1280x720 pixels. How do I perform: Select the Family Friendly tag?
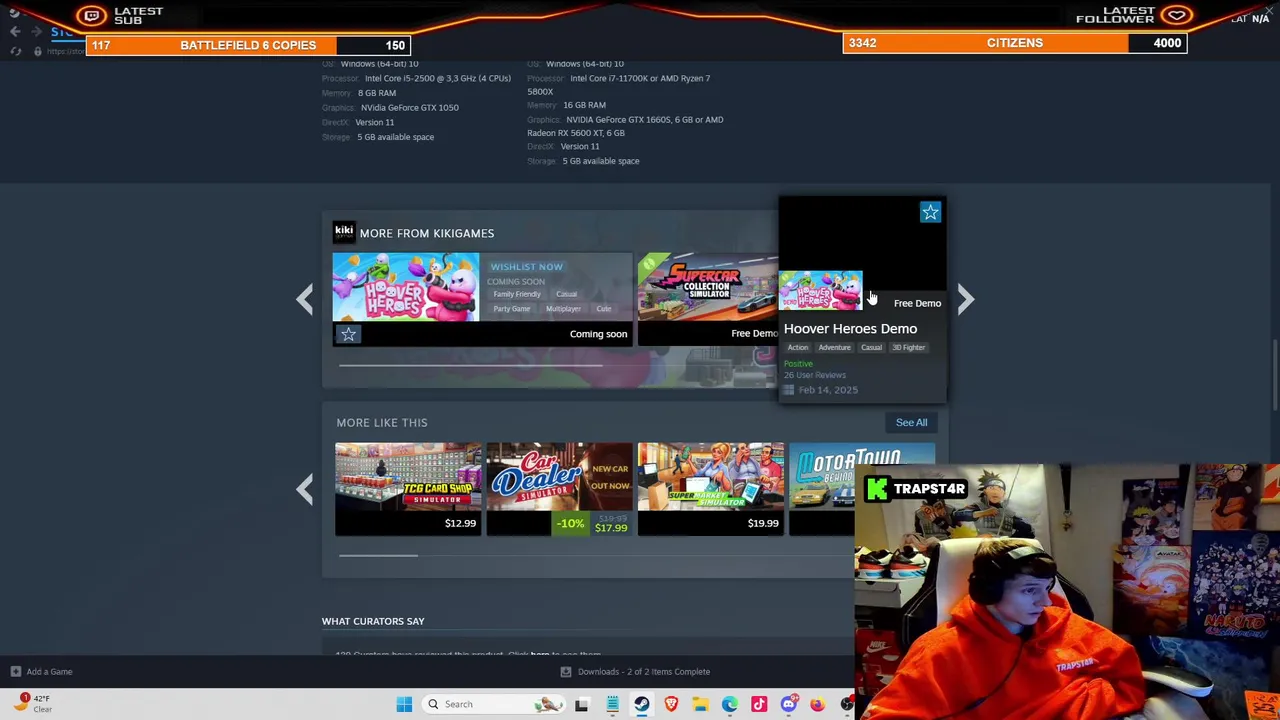click(x=516, y=294)
